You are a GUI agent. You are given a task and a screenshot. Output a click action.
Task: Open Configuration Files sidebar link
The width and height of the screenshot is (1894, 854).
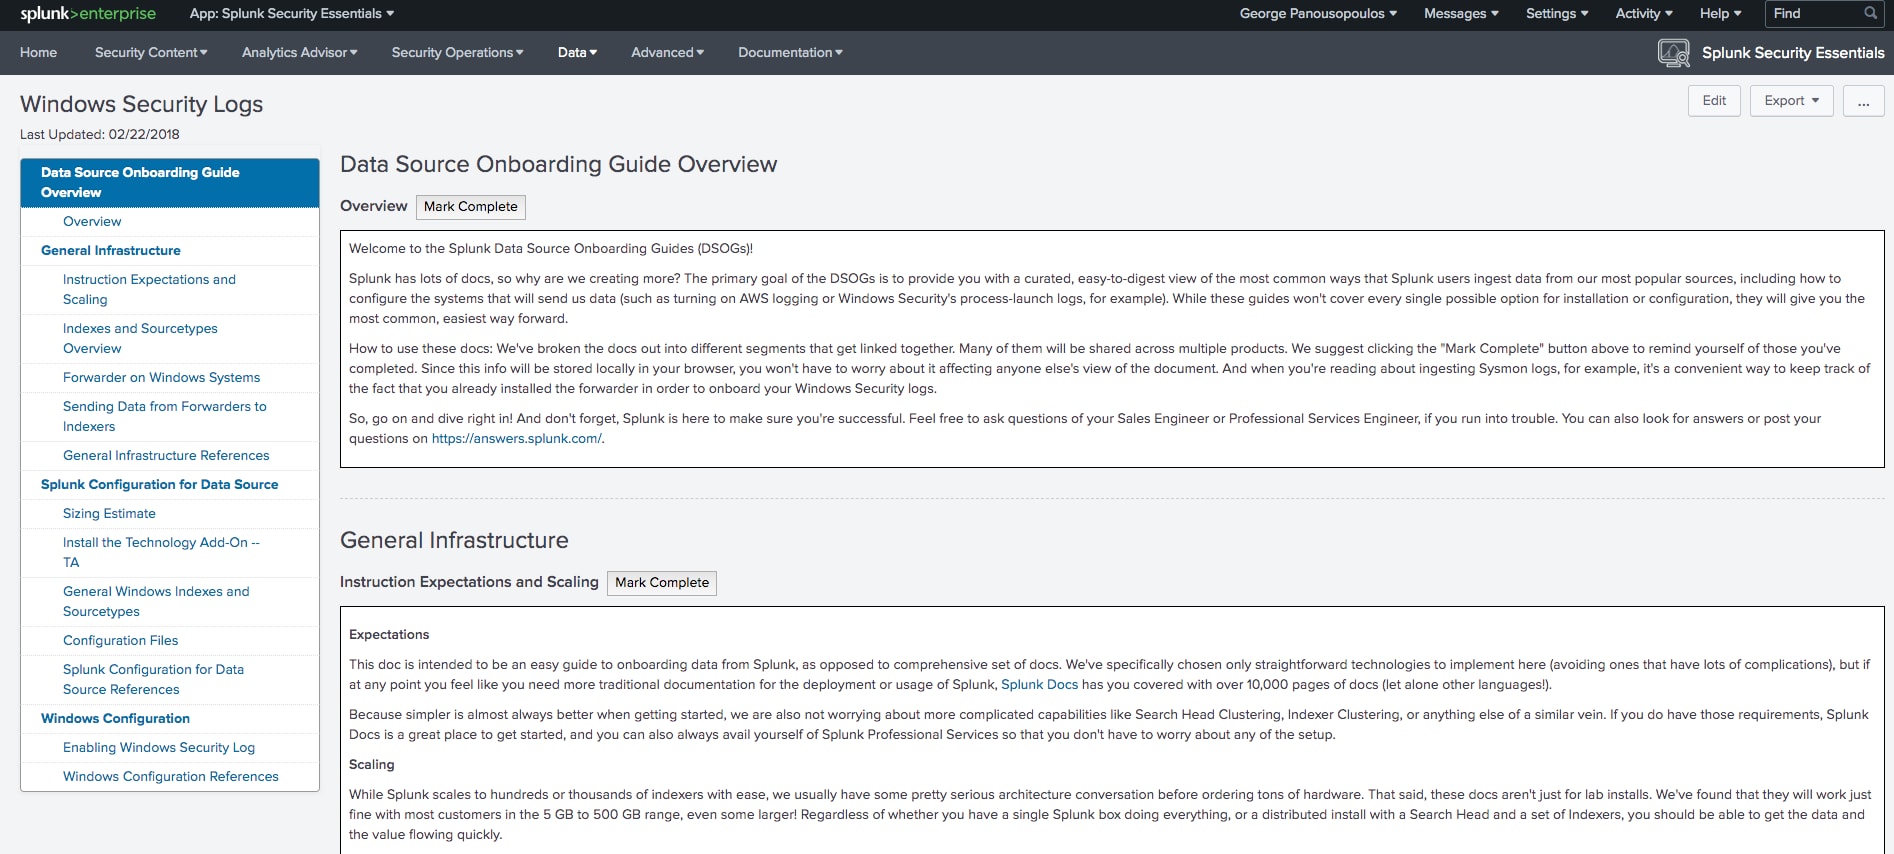(120, 641)
